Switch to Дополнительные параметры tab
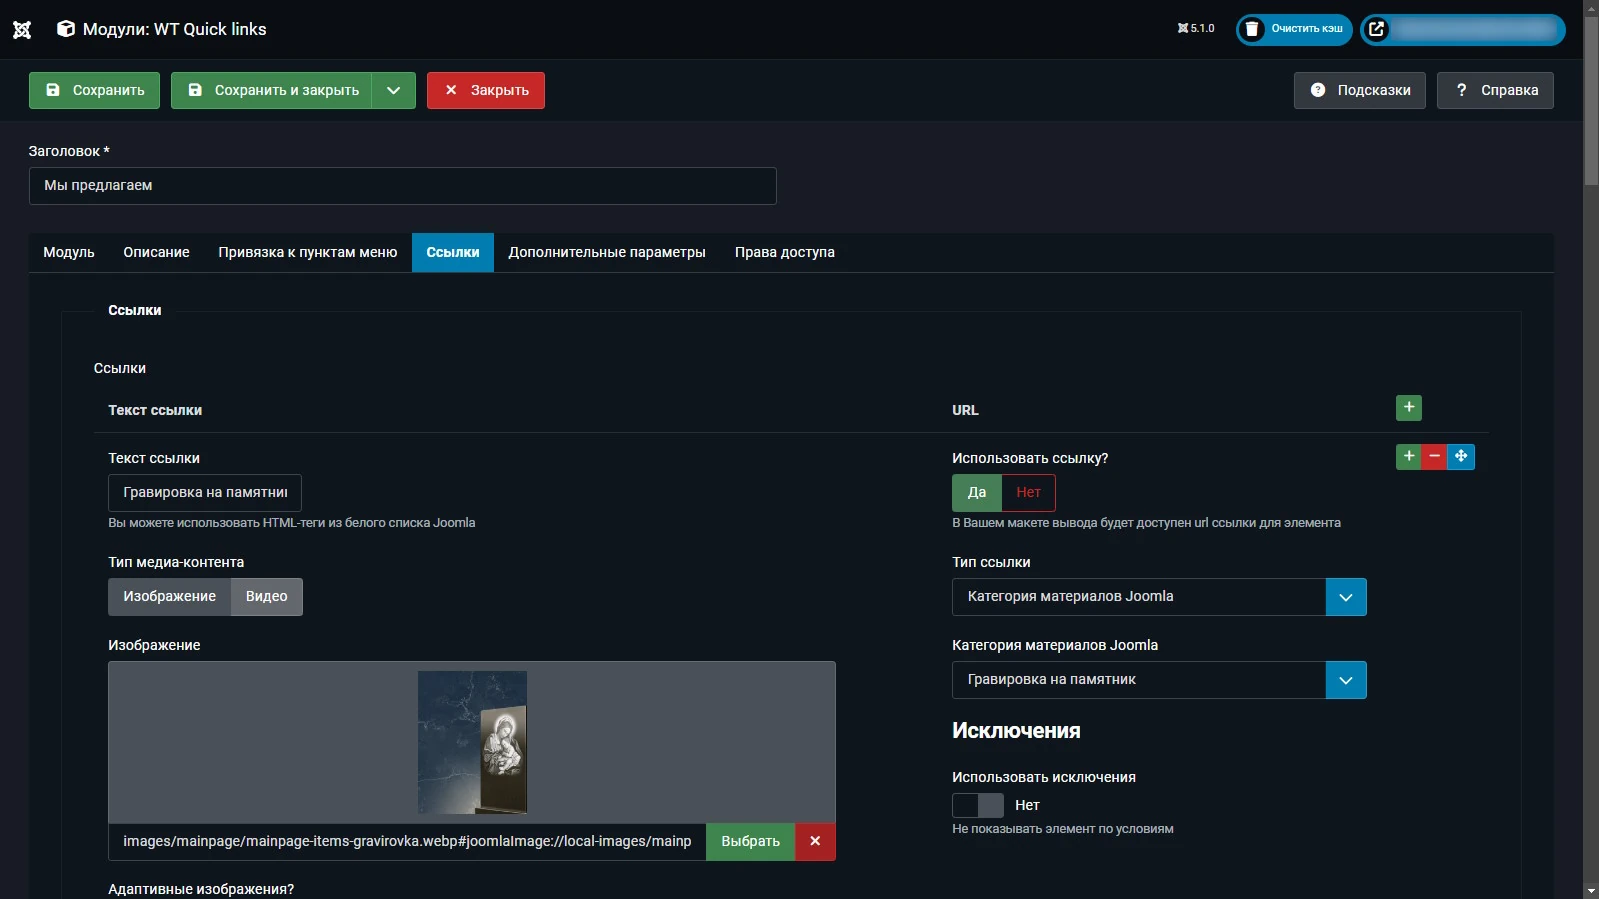Image resolution: width=1599 pixels, height=899 pixels. [x=606, y=253]
